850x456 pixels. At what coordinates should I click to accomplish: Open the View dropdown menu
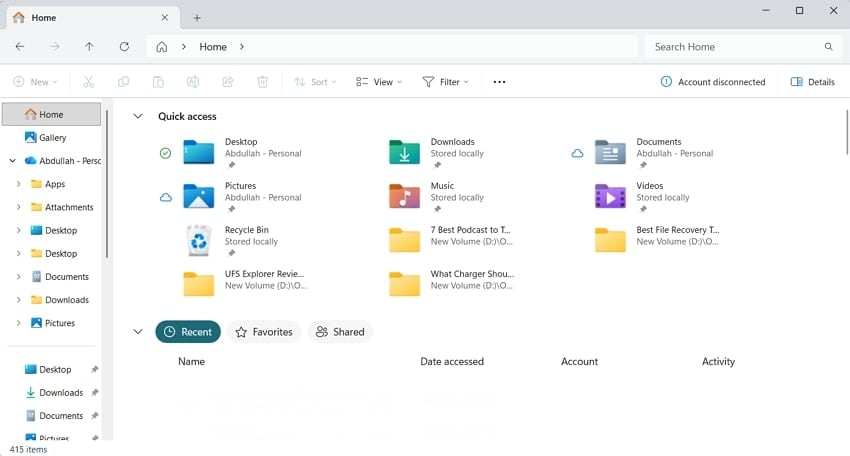(379, 82)
